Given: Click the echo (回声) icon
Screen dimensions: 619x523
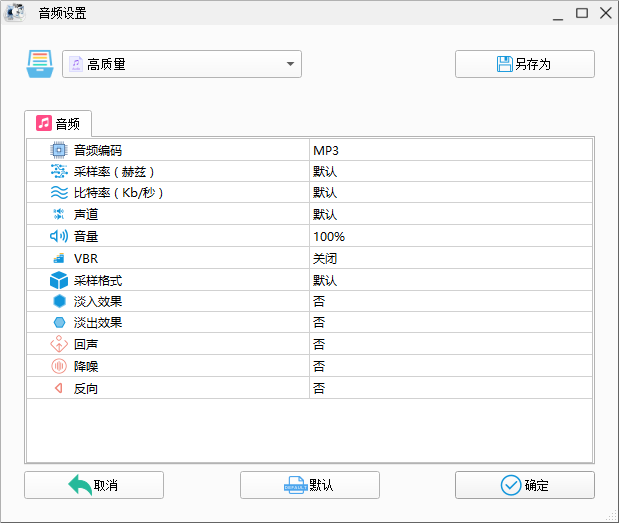Looking at the screenshot, I should point(59,344).
